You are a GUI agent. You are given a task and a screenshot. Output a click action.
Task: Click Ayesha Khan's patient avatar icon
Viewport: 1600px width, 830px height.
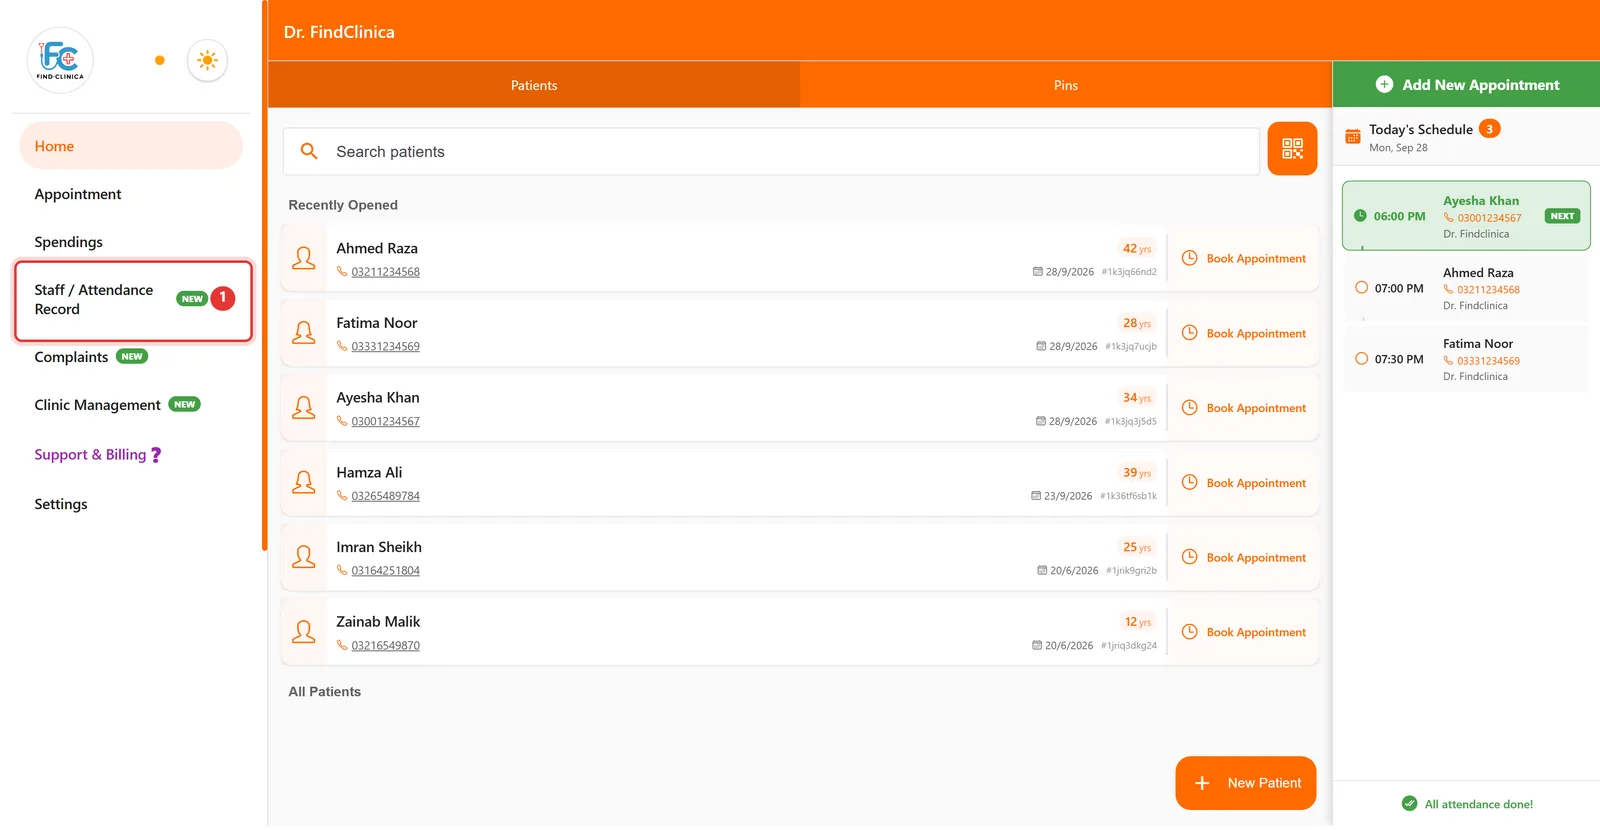(304, 408)
